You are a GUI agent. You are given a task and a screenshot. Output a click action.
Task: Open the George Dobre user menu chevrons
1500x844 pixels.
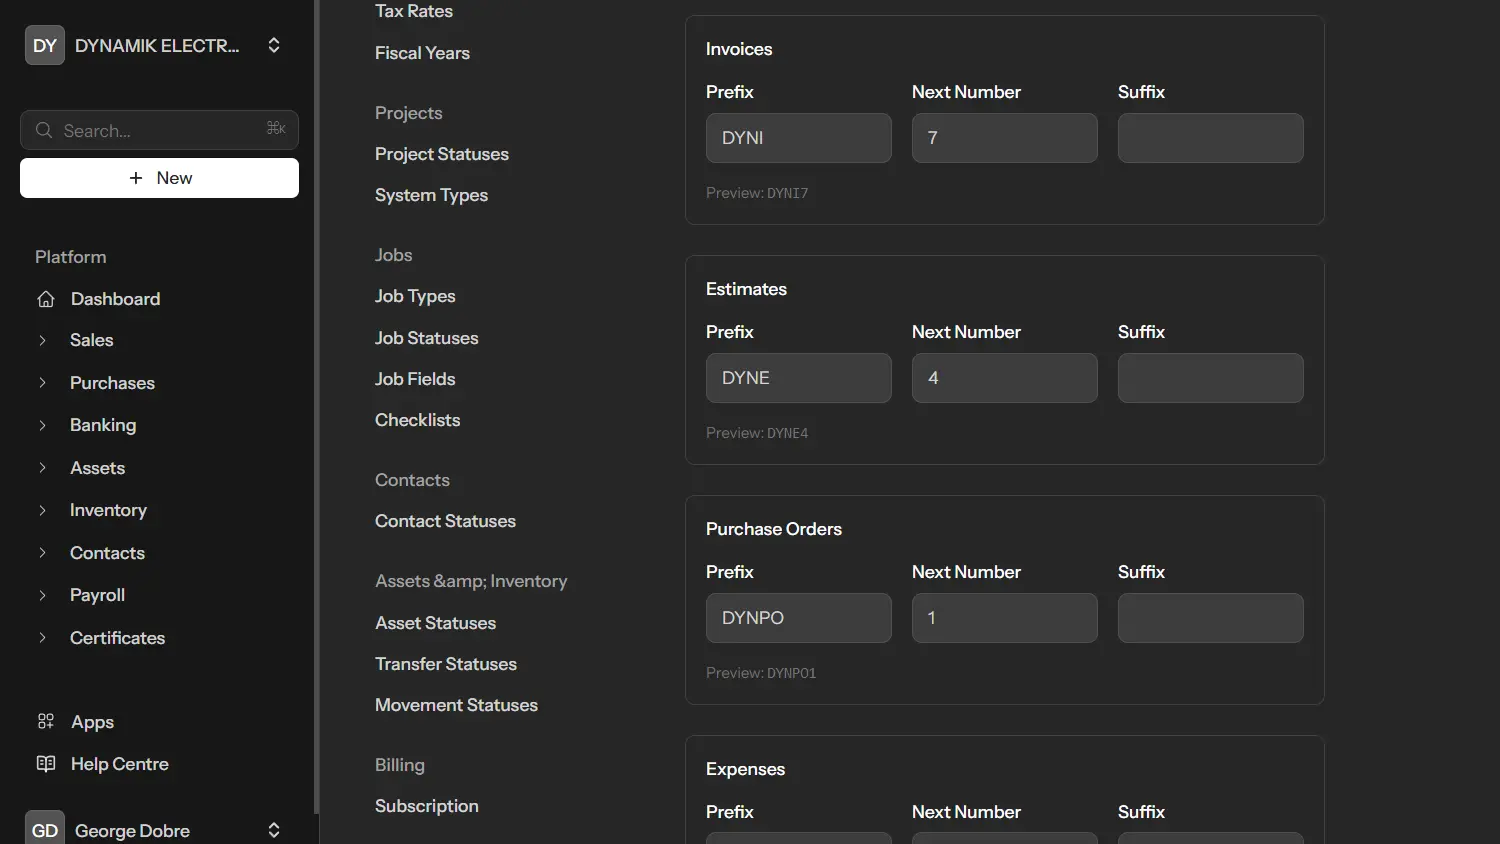[274, 830]
